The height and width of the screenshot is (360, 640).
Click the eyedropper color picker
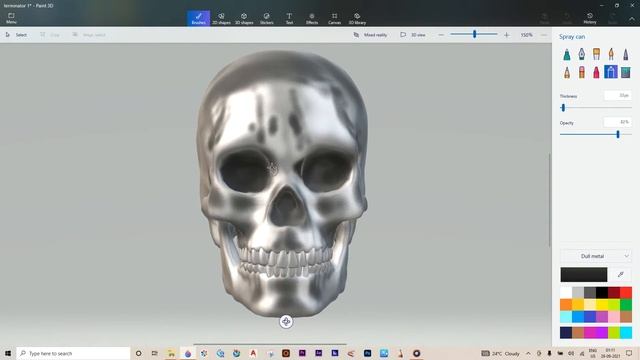coord(621,275)
